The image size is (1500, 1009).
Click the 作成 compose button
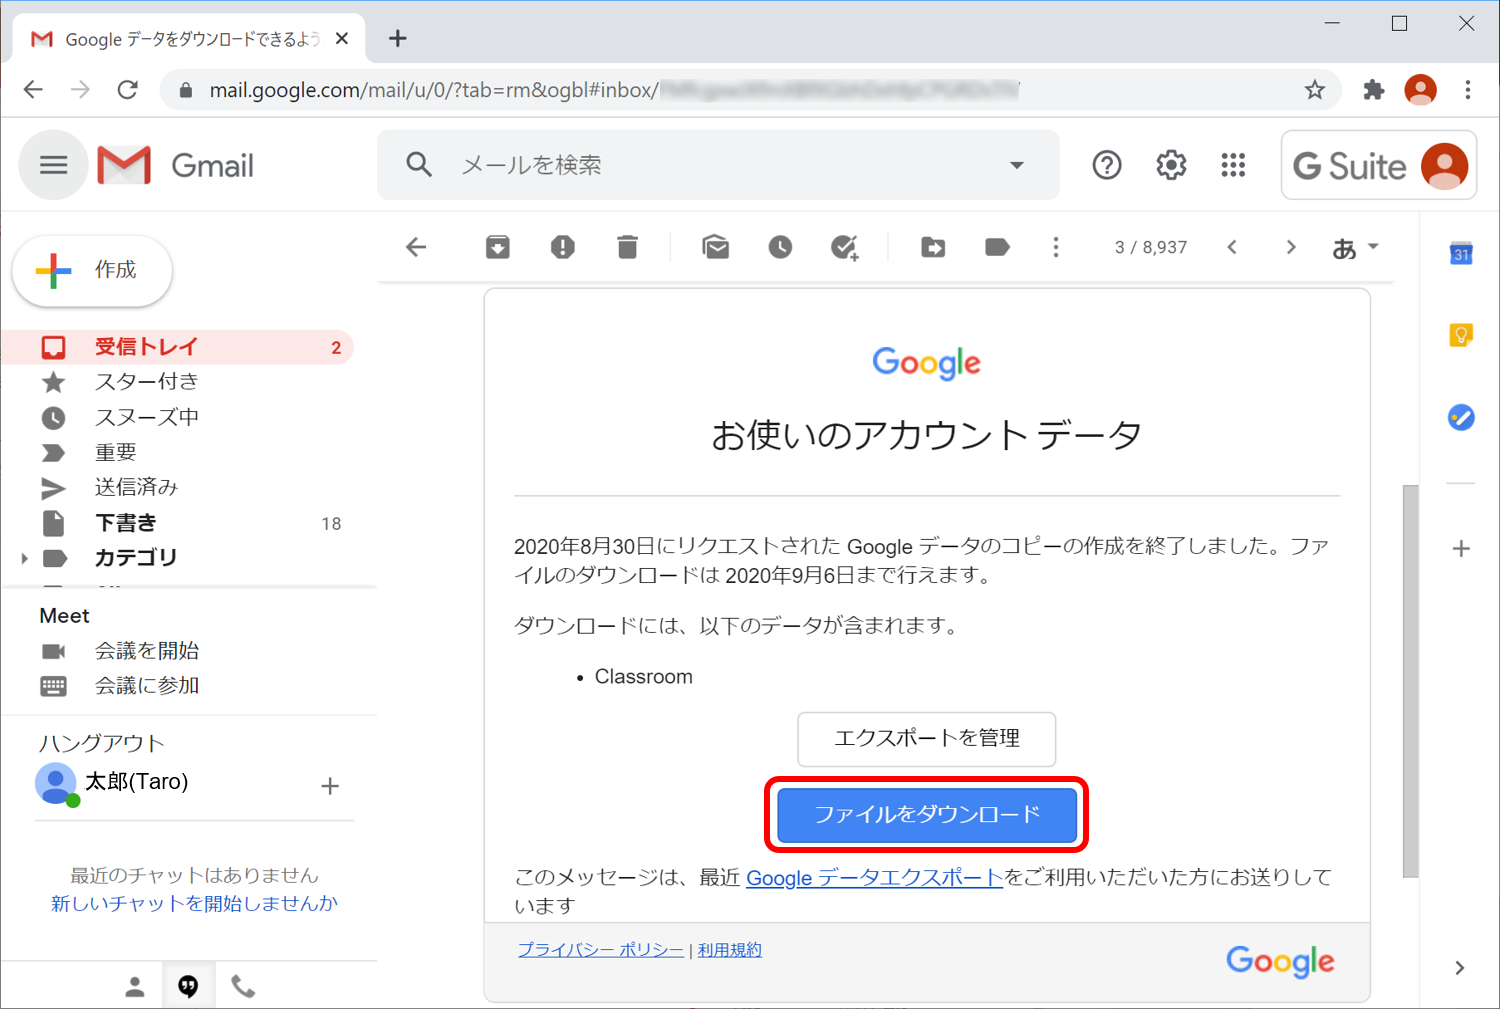click(x=92, y=271)
